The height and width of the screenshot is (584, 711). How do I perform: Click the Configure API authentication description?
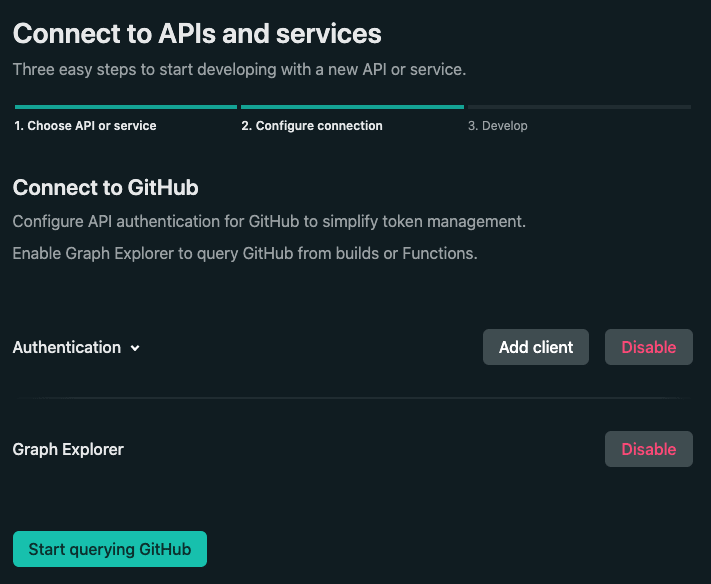point(269,221)
